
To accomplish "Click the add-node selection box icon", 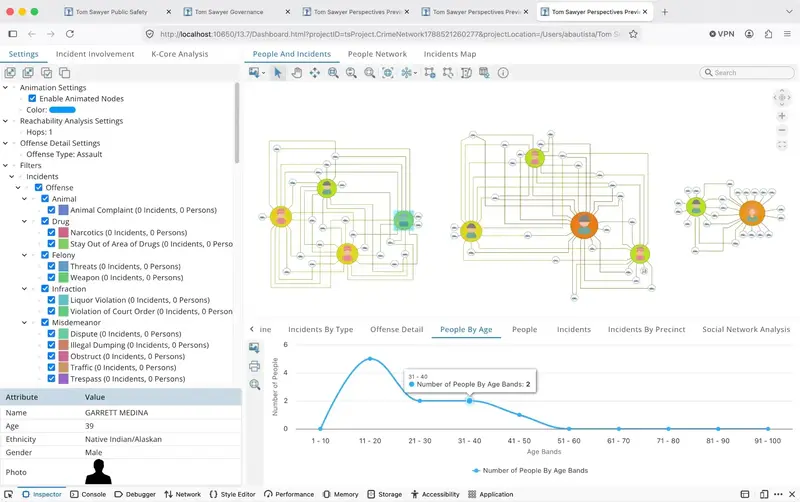I will click(430, 72).
